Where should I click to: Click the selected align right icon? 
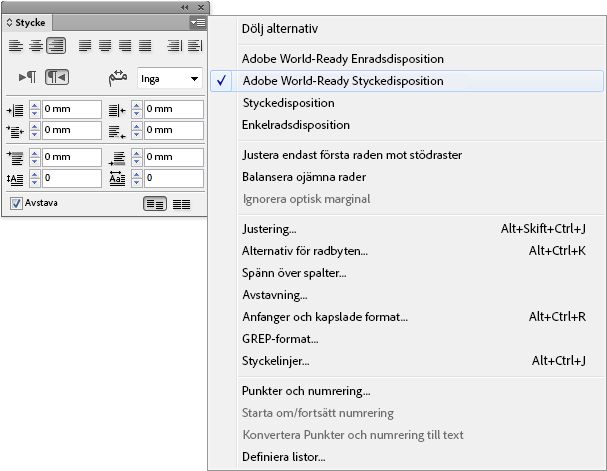(56, 46)
